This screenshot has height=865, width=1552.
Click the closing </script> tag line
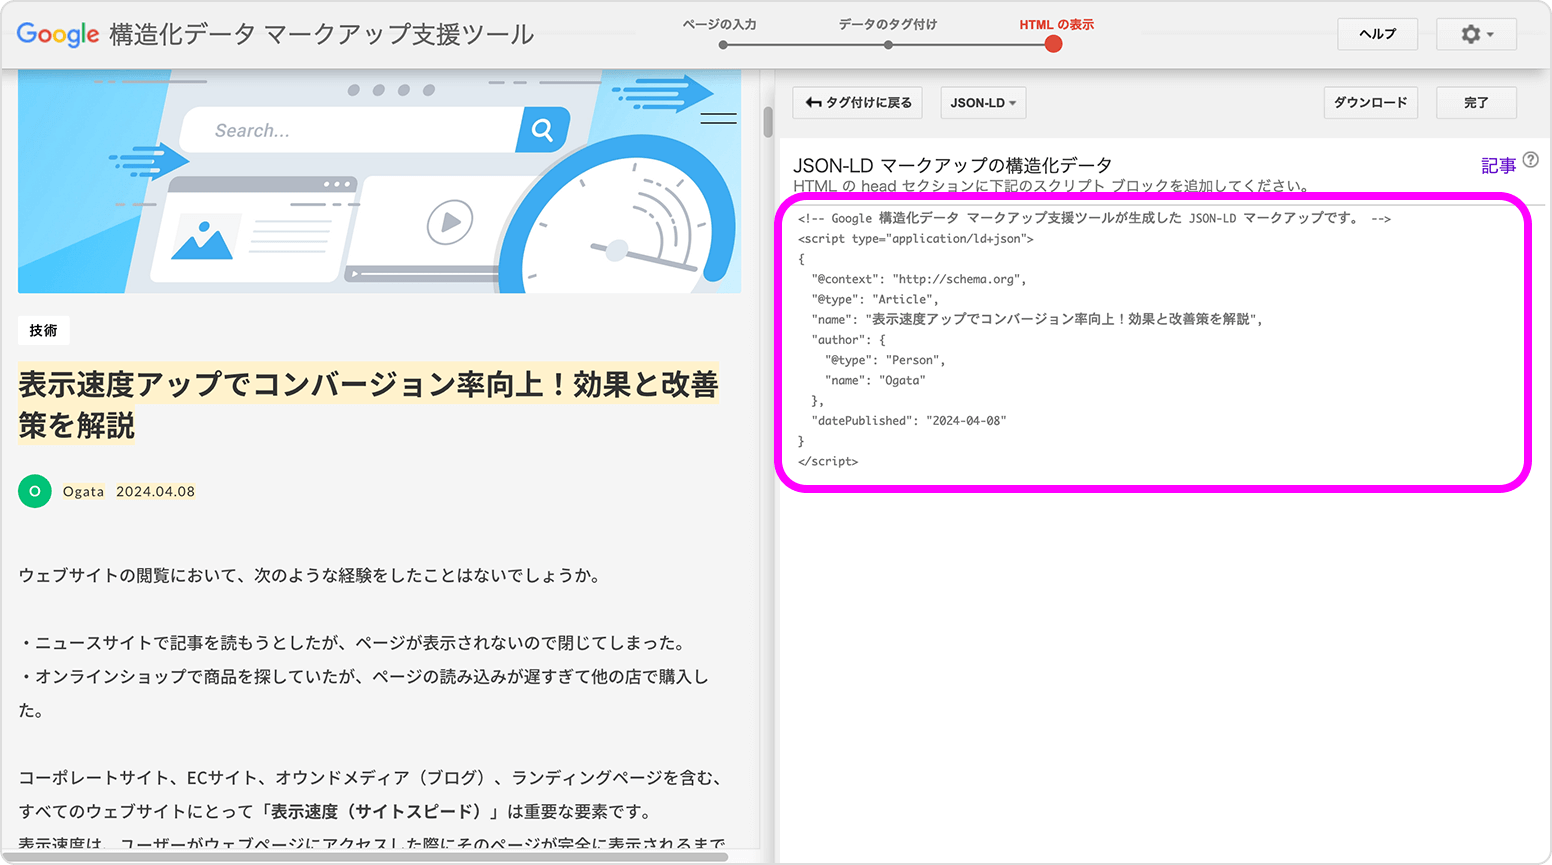pos(828,461)
